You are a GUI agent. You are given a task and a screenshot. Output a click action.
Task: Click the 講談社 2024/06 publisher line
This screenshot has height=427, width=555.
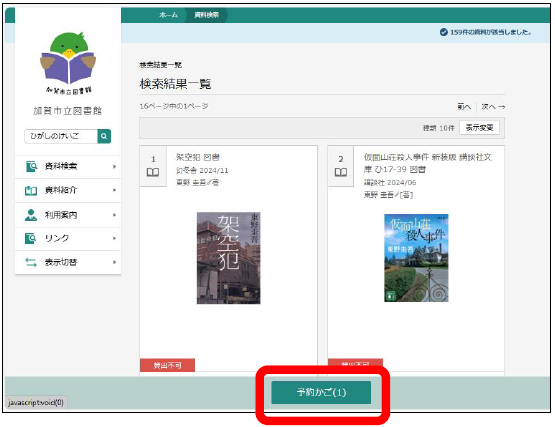pyautogui.click(x=390, y=183)
